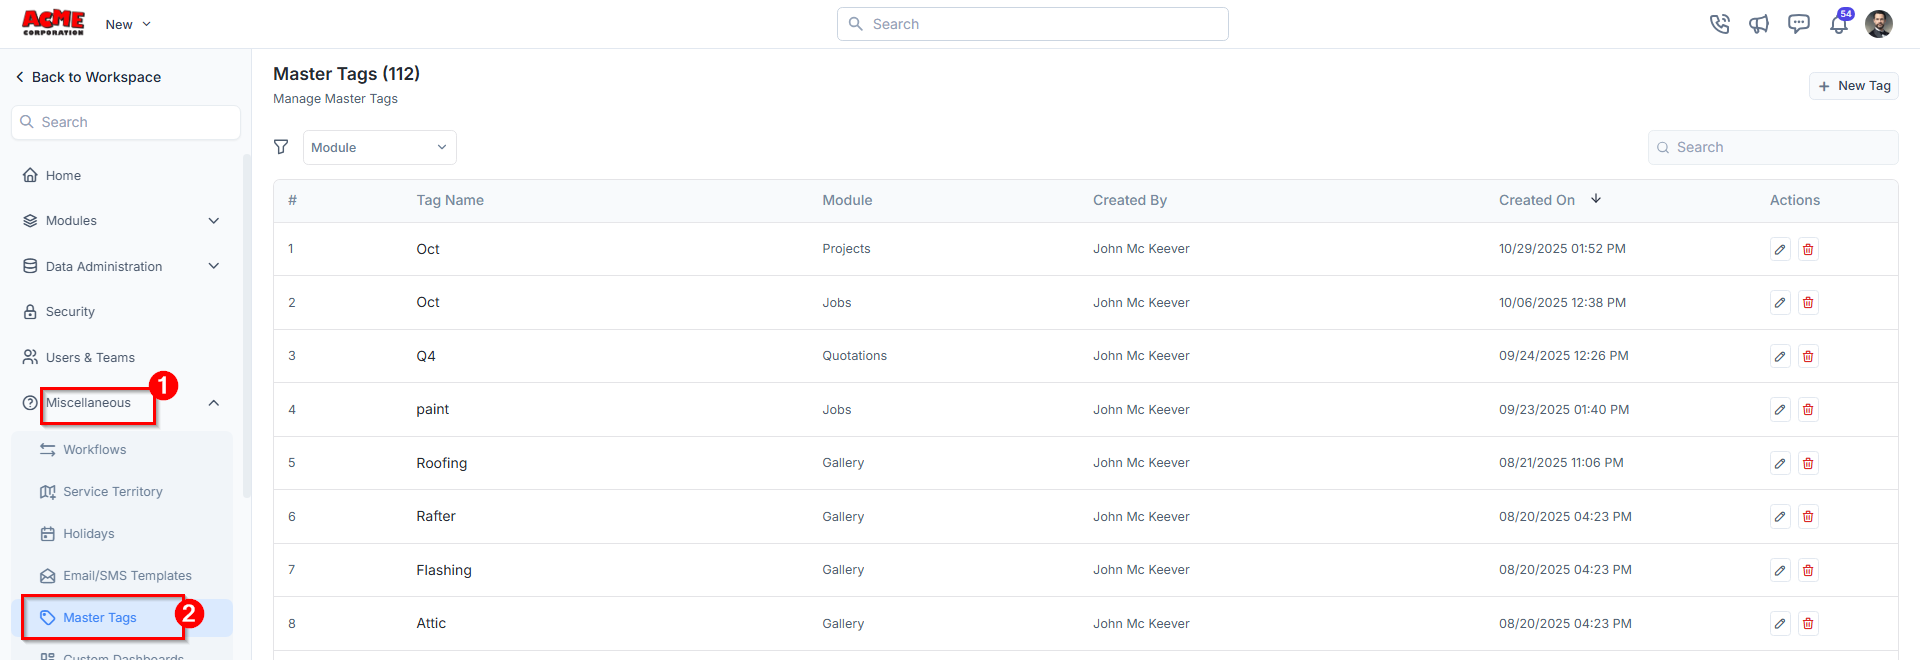Click the 10/29/2025 01:52 PM date cell

pos(1562,249)
